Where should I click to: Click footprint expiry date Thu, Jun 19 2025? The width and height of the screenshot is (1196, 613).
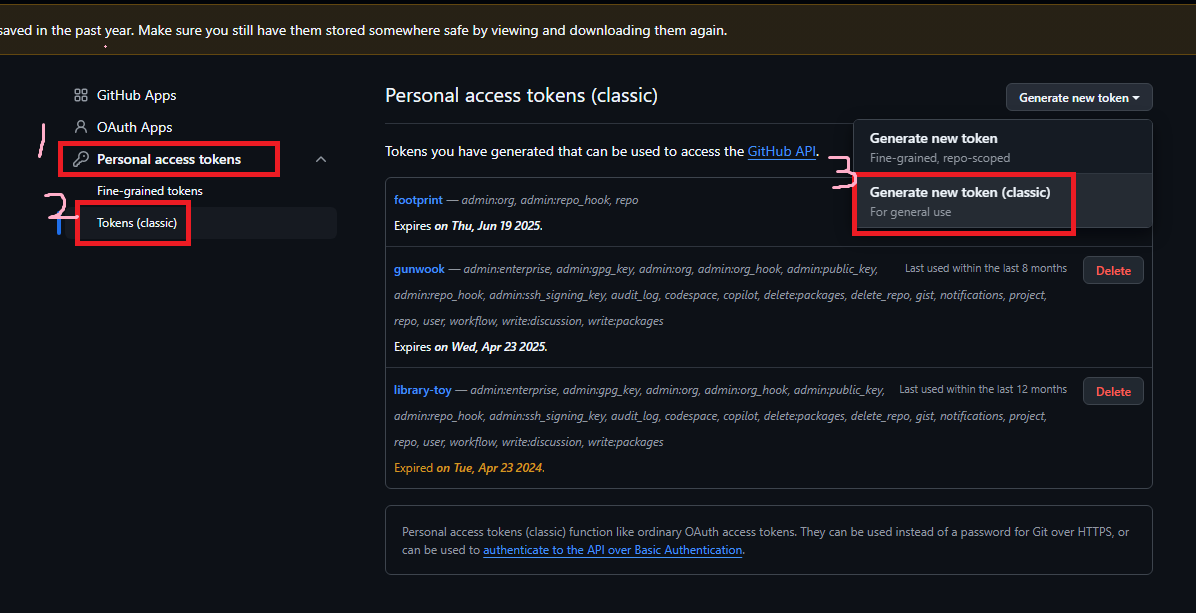488,226
